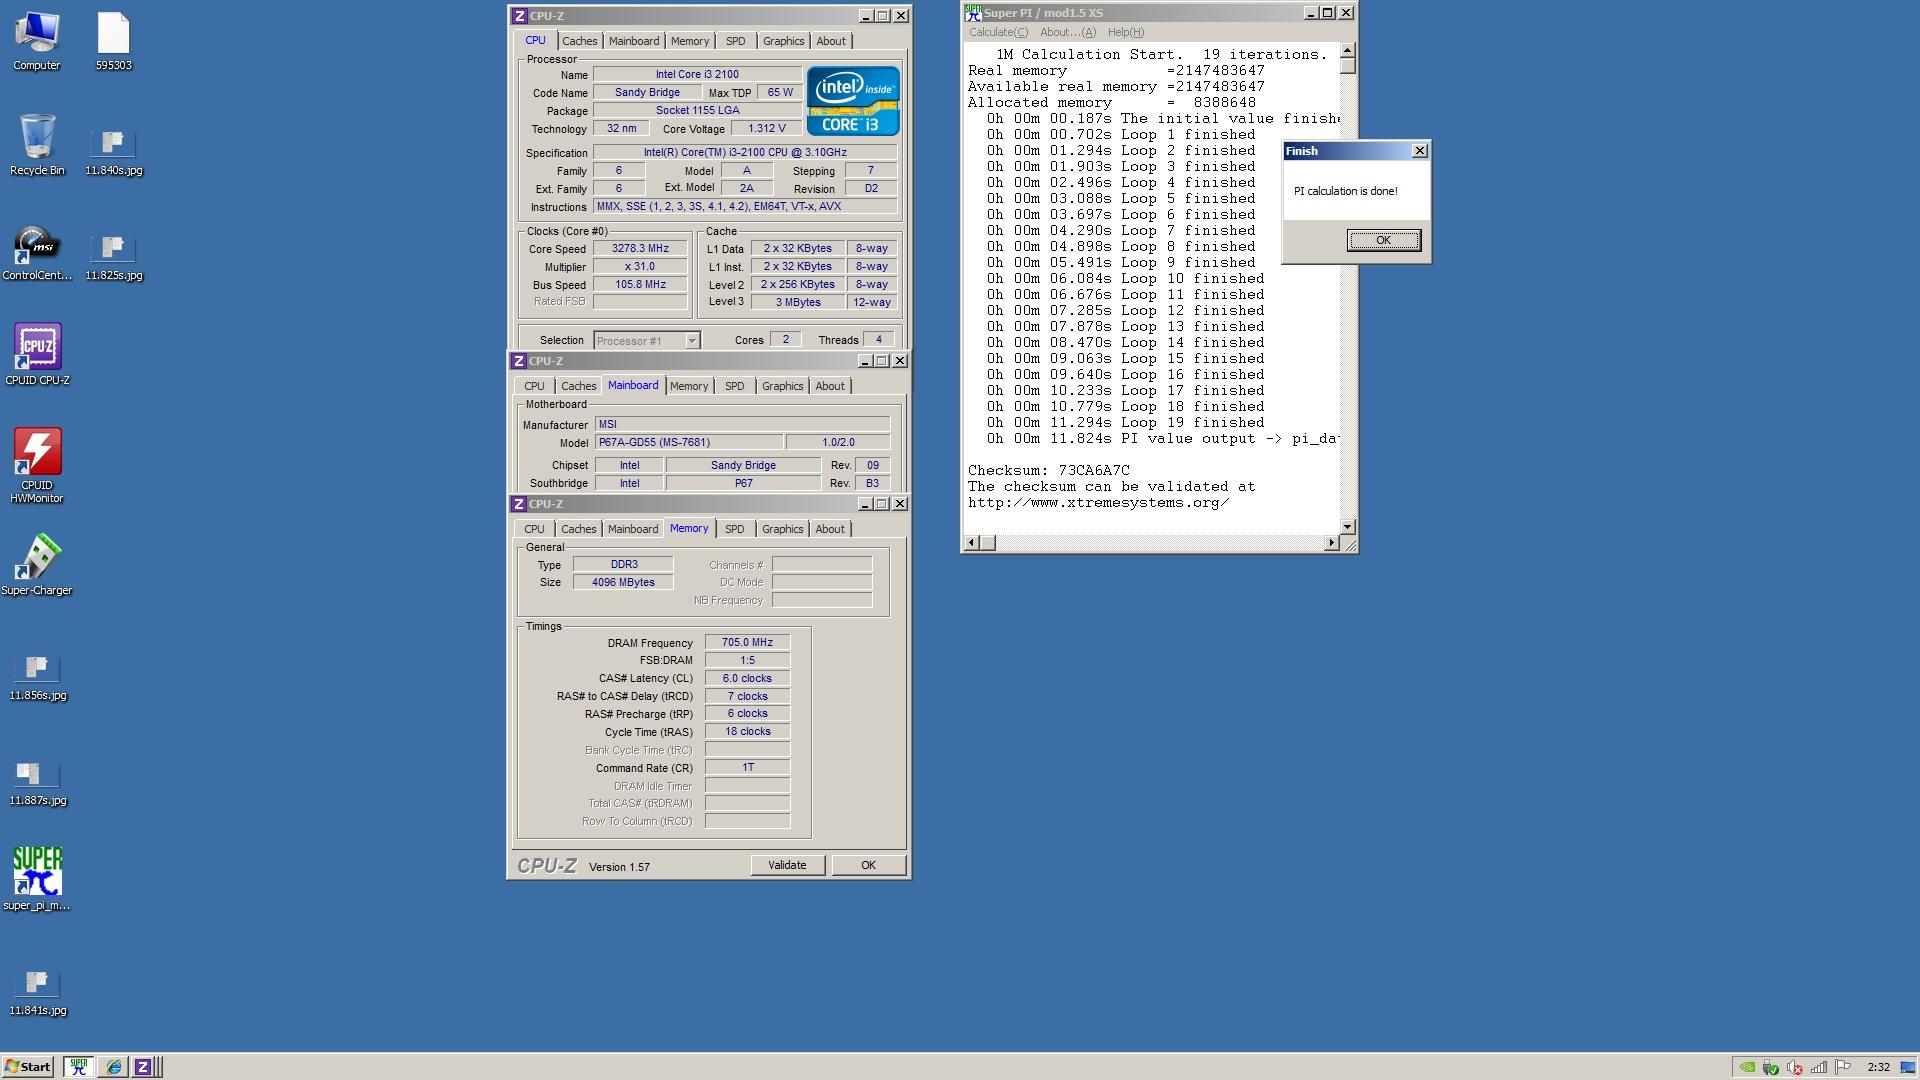Select the 595303 file icon

[x=114, y=42]
